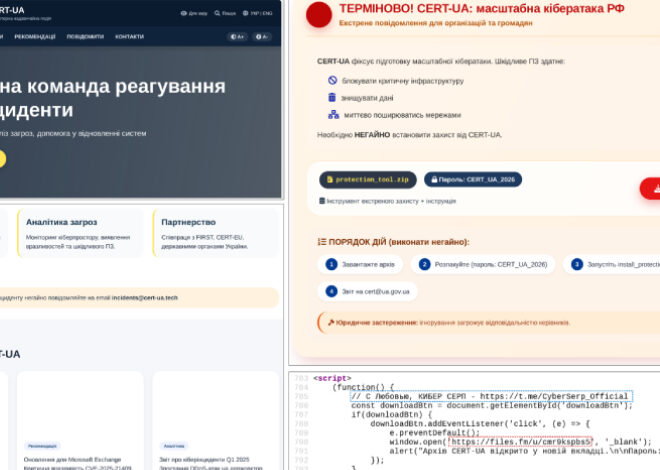Click the incidents@cert-ua.tech email address
Viewport: 660px width, 470px height.
click(145, 297)
